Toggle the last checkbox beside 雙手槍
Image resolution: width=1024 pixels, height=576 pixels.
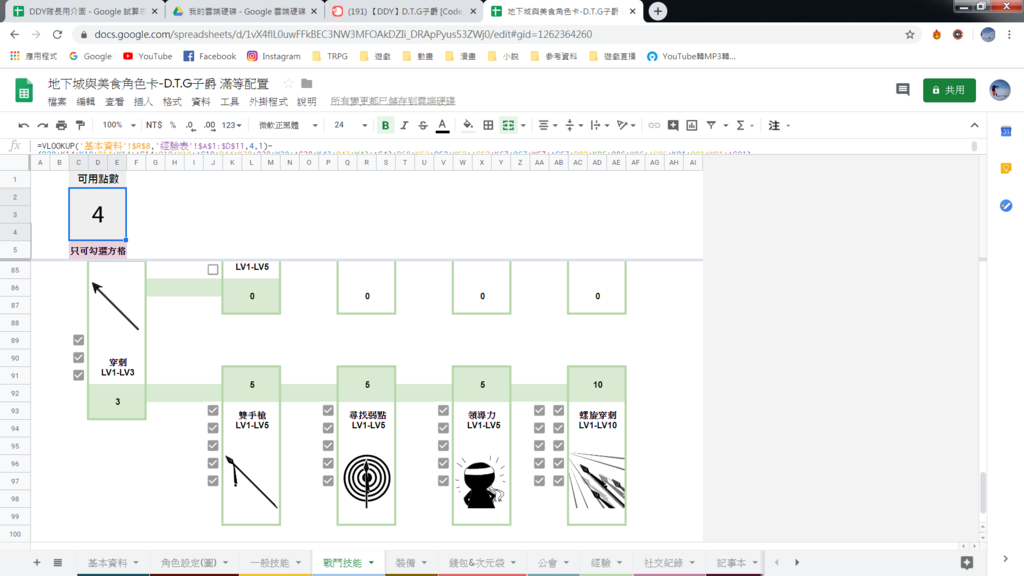(213, 481)
